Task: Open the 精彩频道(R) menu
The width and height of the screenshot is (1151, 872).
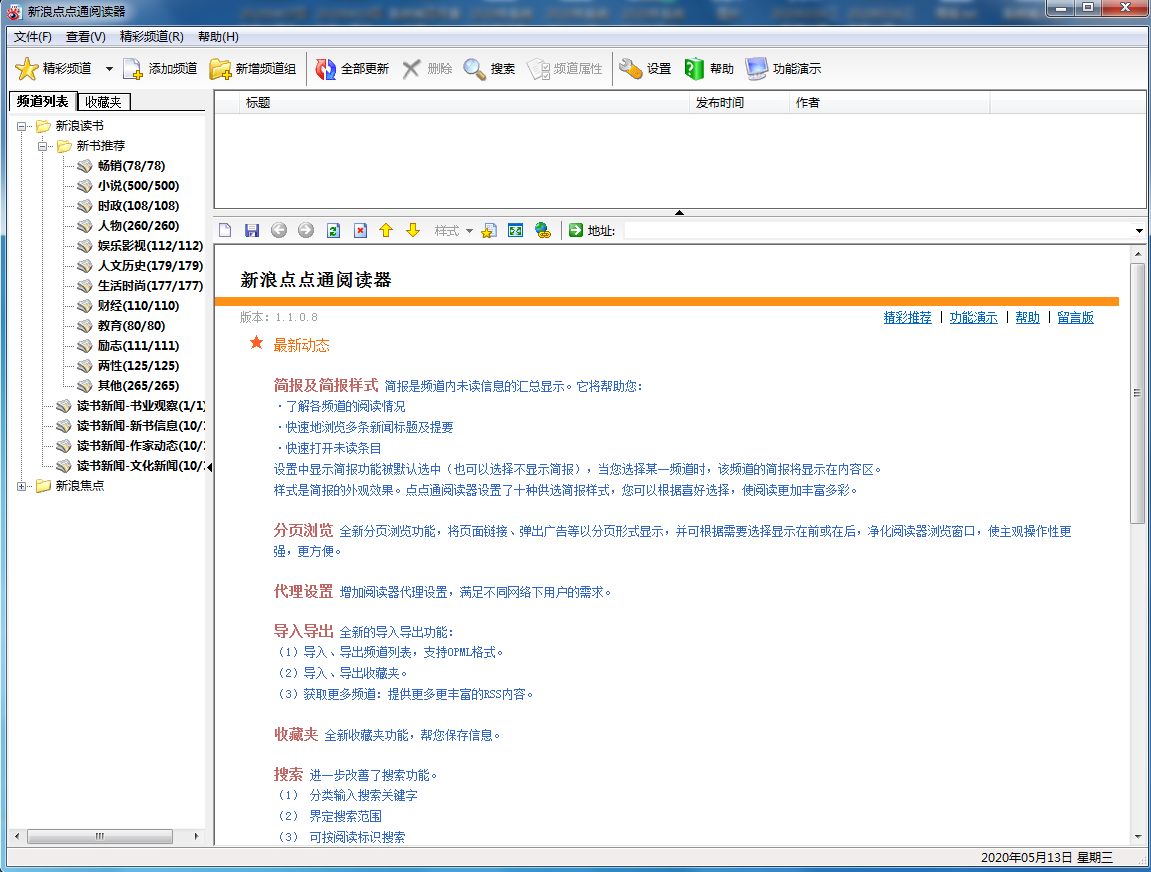Action: (151, 37)
